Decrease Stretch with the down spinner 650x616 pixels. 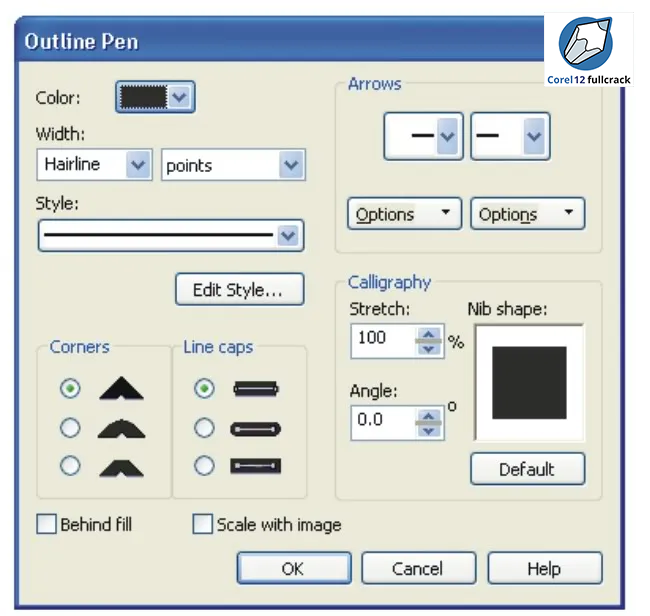point(429,349)
